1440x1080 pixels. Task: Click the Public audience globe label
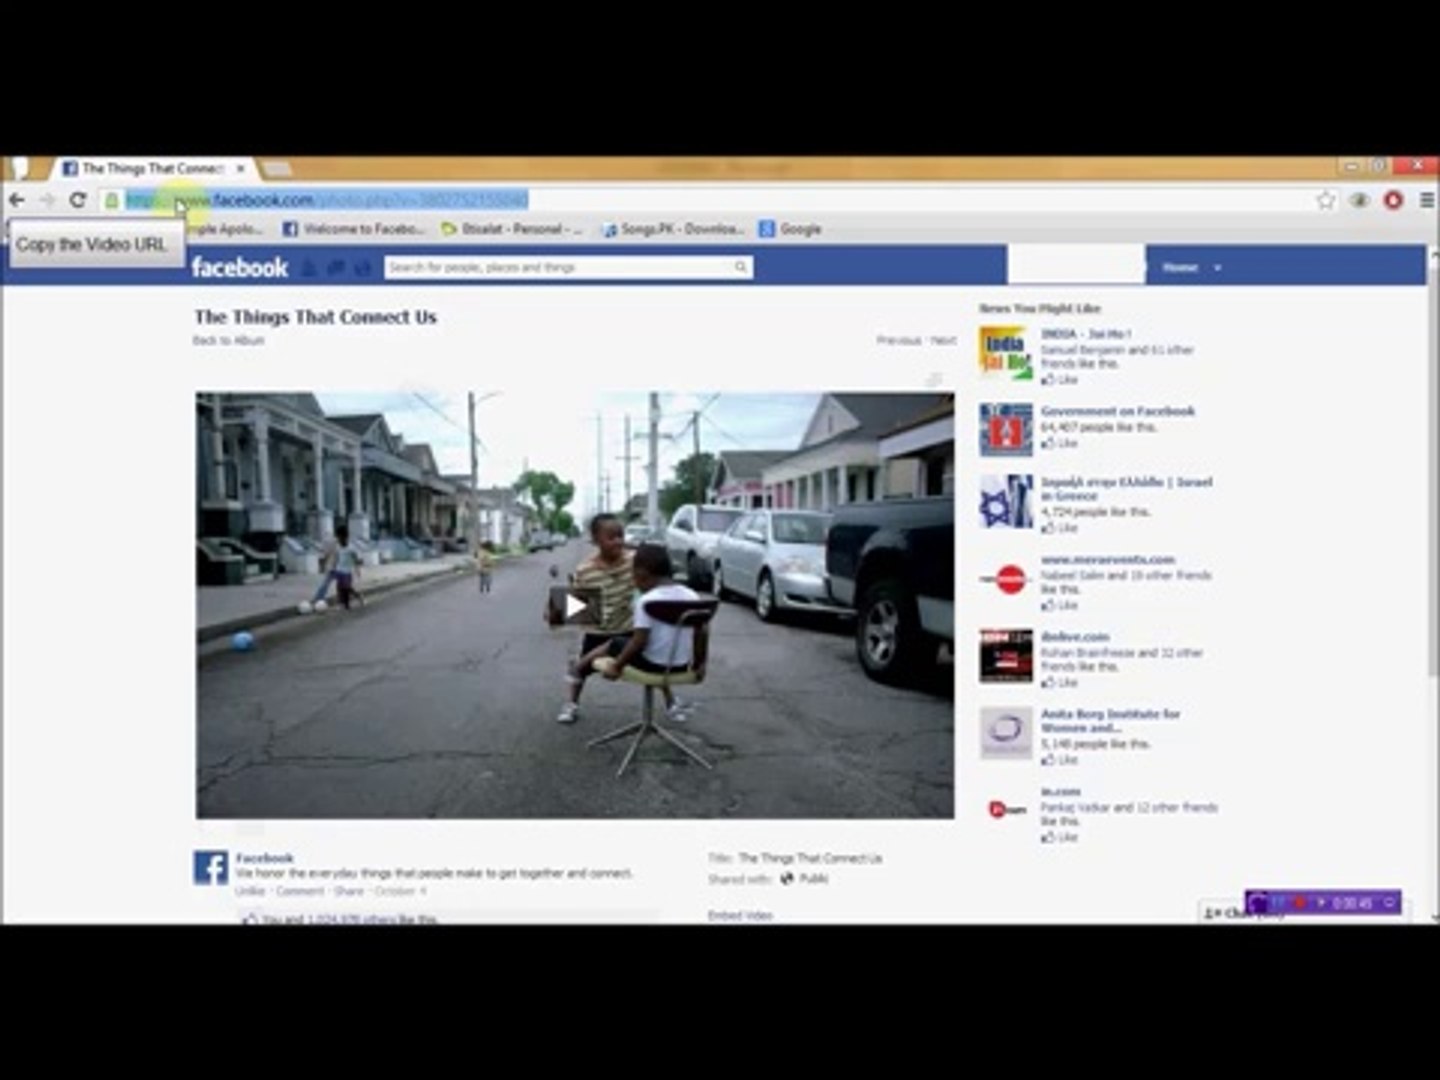click(805, 879)
